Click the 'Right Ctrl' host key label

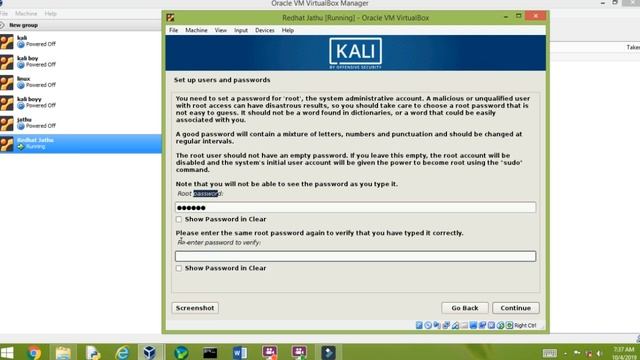(525, 325)
